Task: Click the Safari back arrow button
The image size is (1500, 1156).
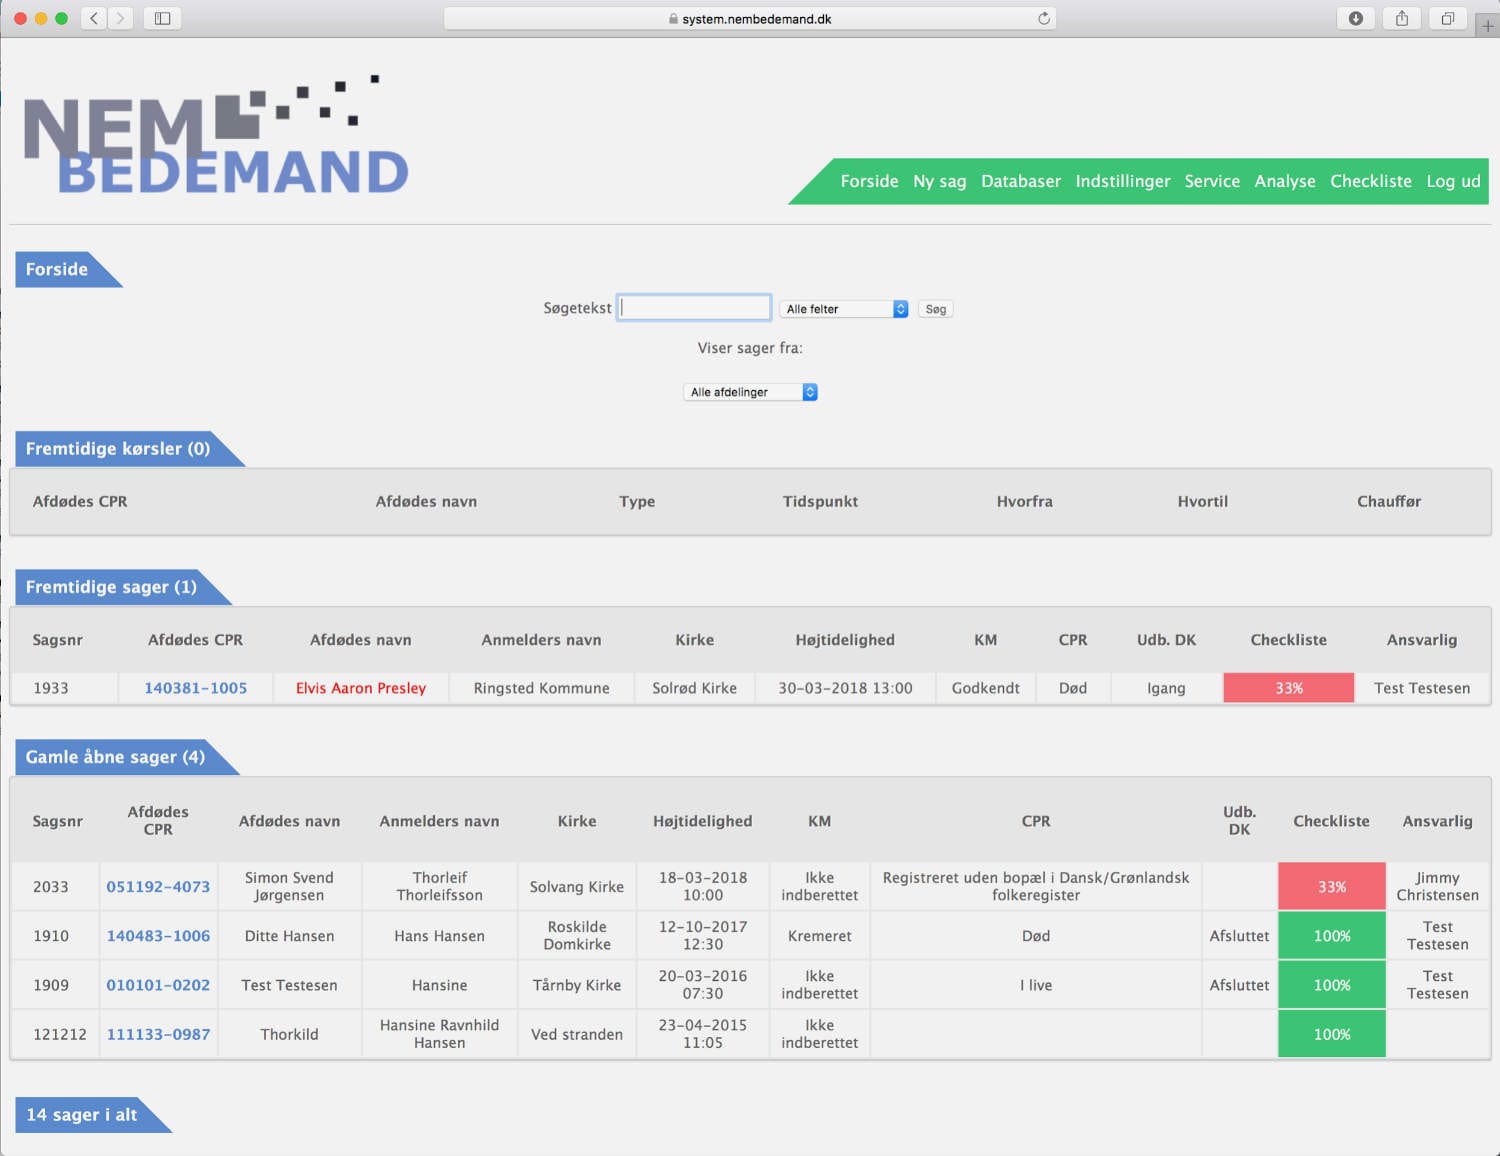Action: (94, 18)
